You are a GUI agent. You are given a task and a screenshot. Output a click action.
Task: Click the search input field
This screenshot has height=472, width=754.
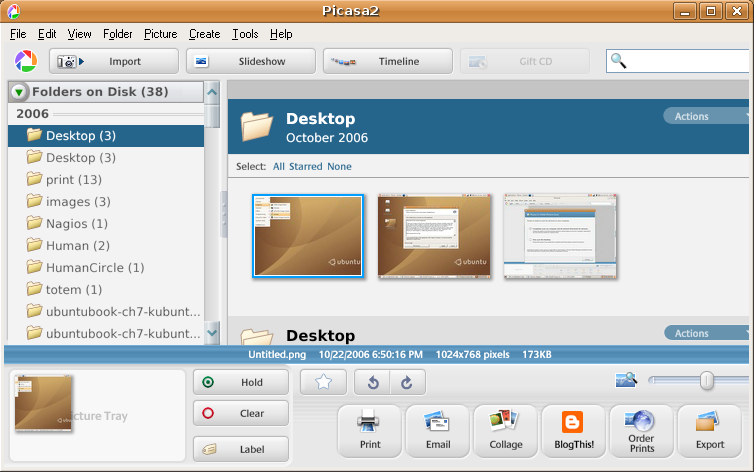tap(678, 61)
